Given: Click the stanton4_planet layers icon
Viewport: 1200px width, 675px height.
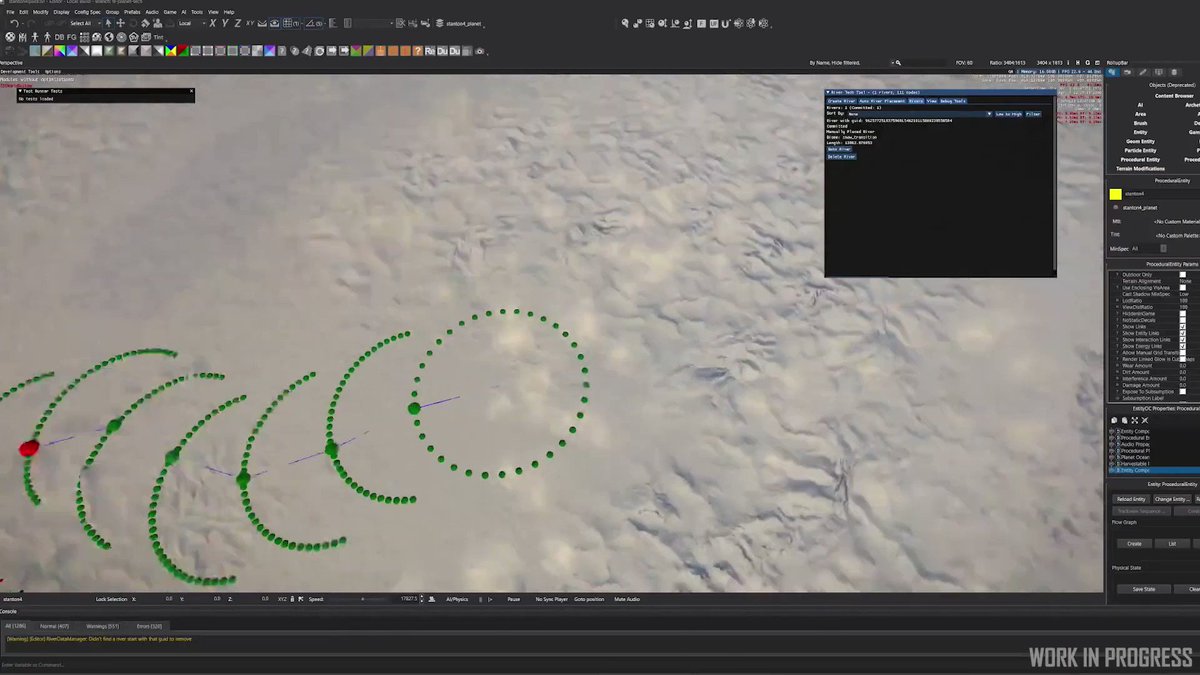Looking at the screenshot, I should coord(438,23).
